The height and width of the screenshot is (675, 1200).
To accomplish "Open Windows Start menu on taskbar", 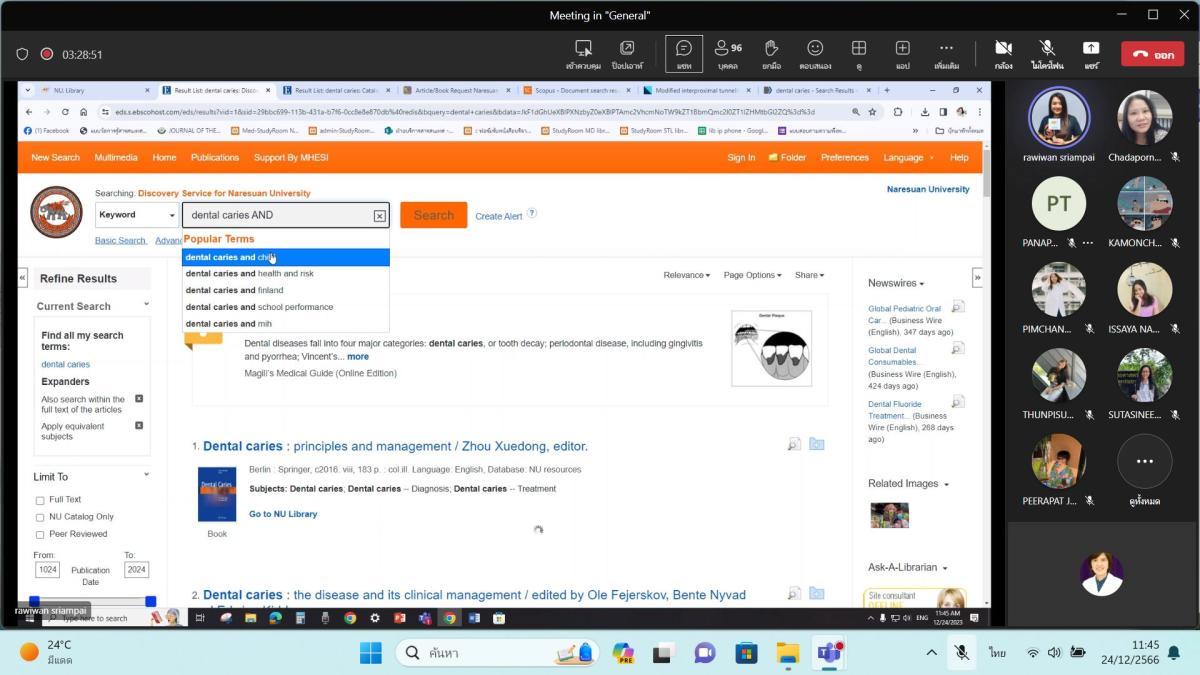I will click(x=370, y=653).
